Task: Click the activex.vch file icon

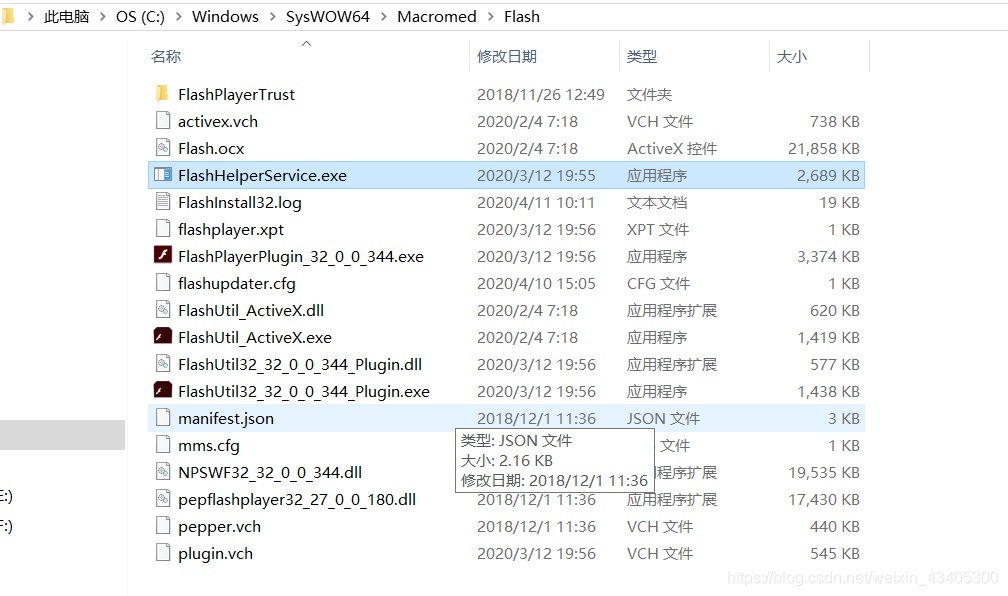Action: click(163, 121)
